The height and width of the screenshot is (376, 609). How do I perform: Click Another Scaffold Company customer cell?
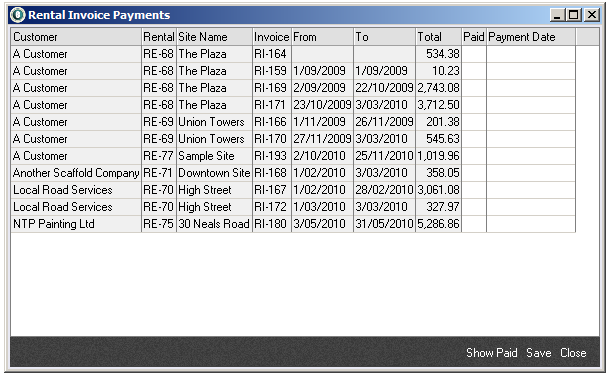(x=76, y=173)
